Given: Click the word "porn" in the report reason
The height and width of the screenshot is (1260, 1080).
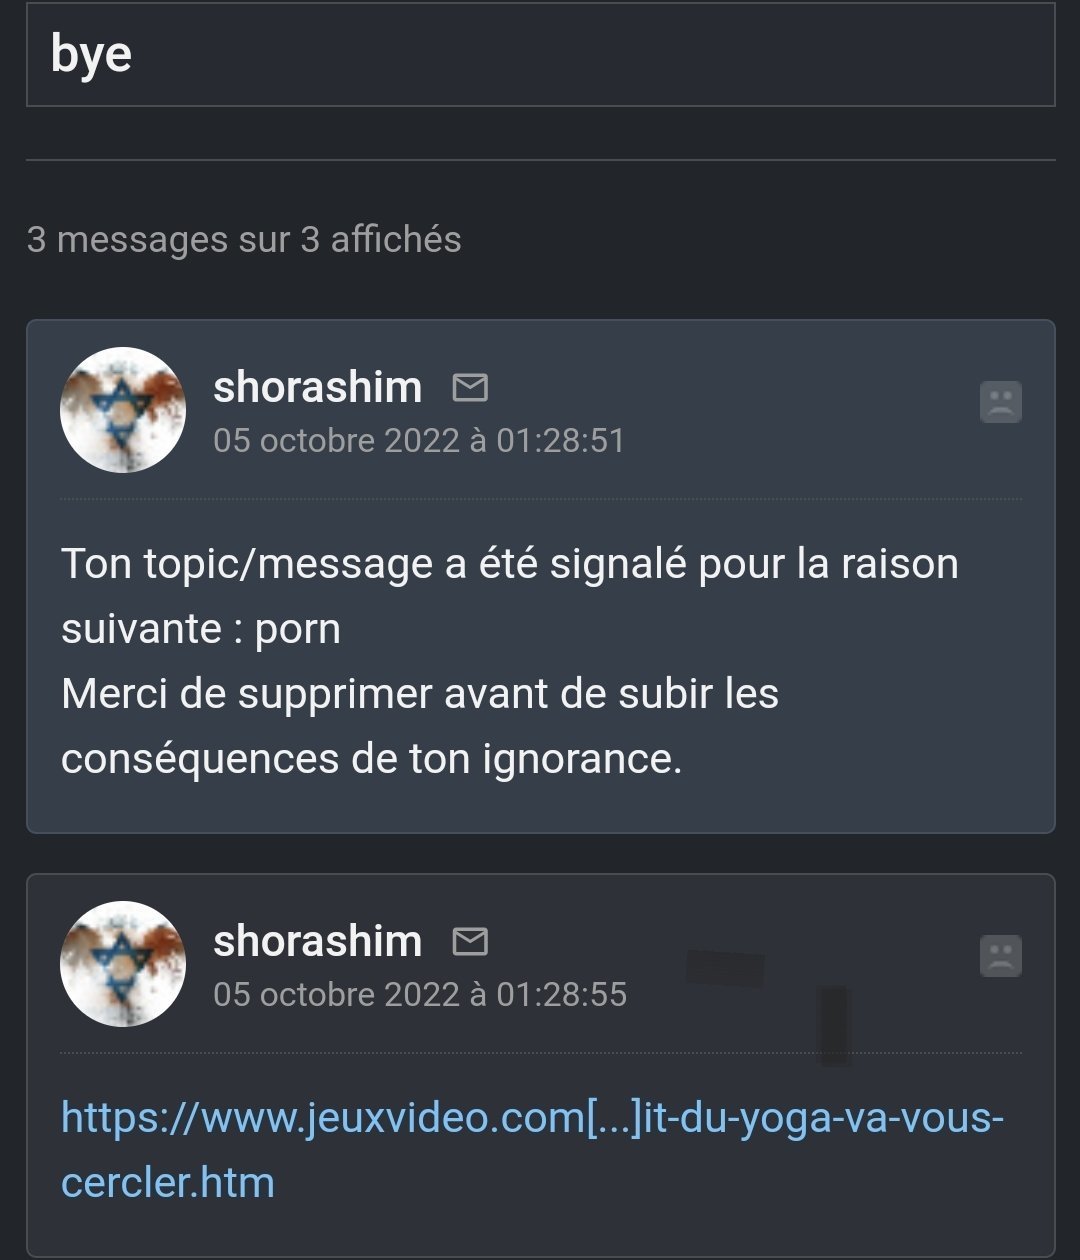Looking at the screenshot, I should [298, 631].
